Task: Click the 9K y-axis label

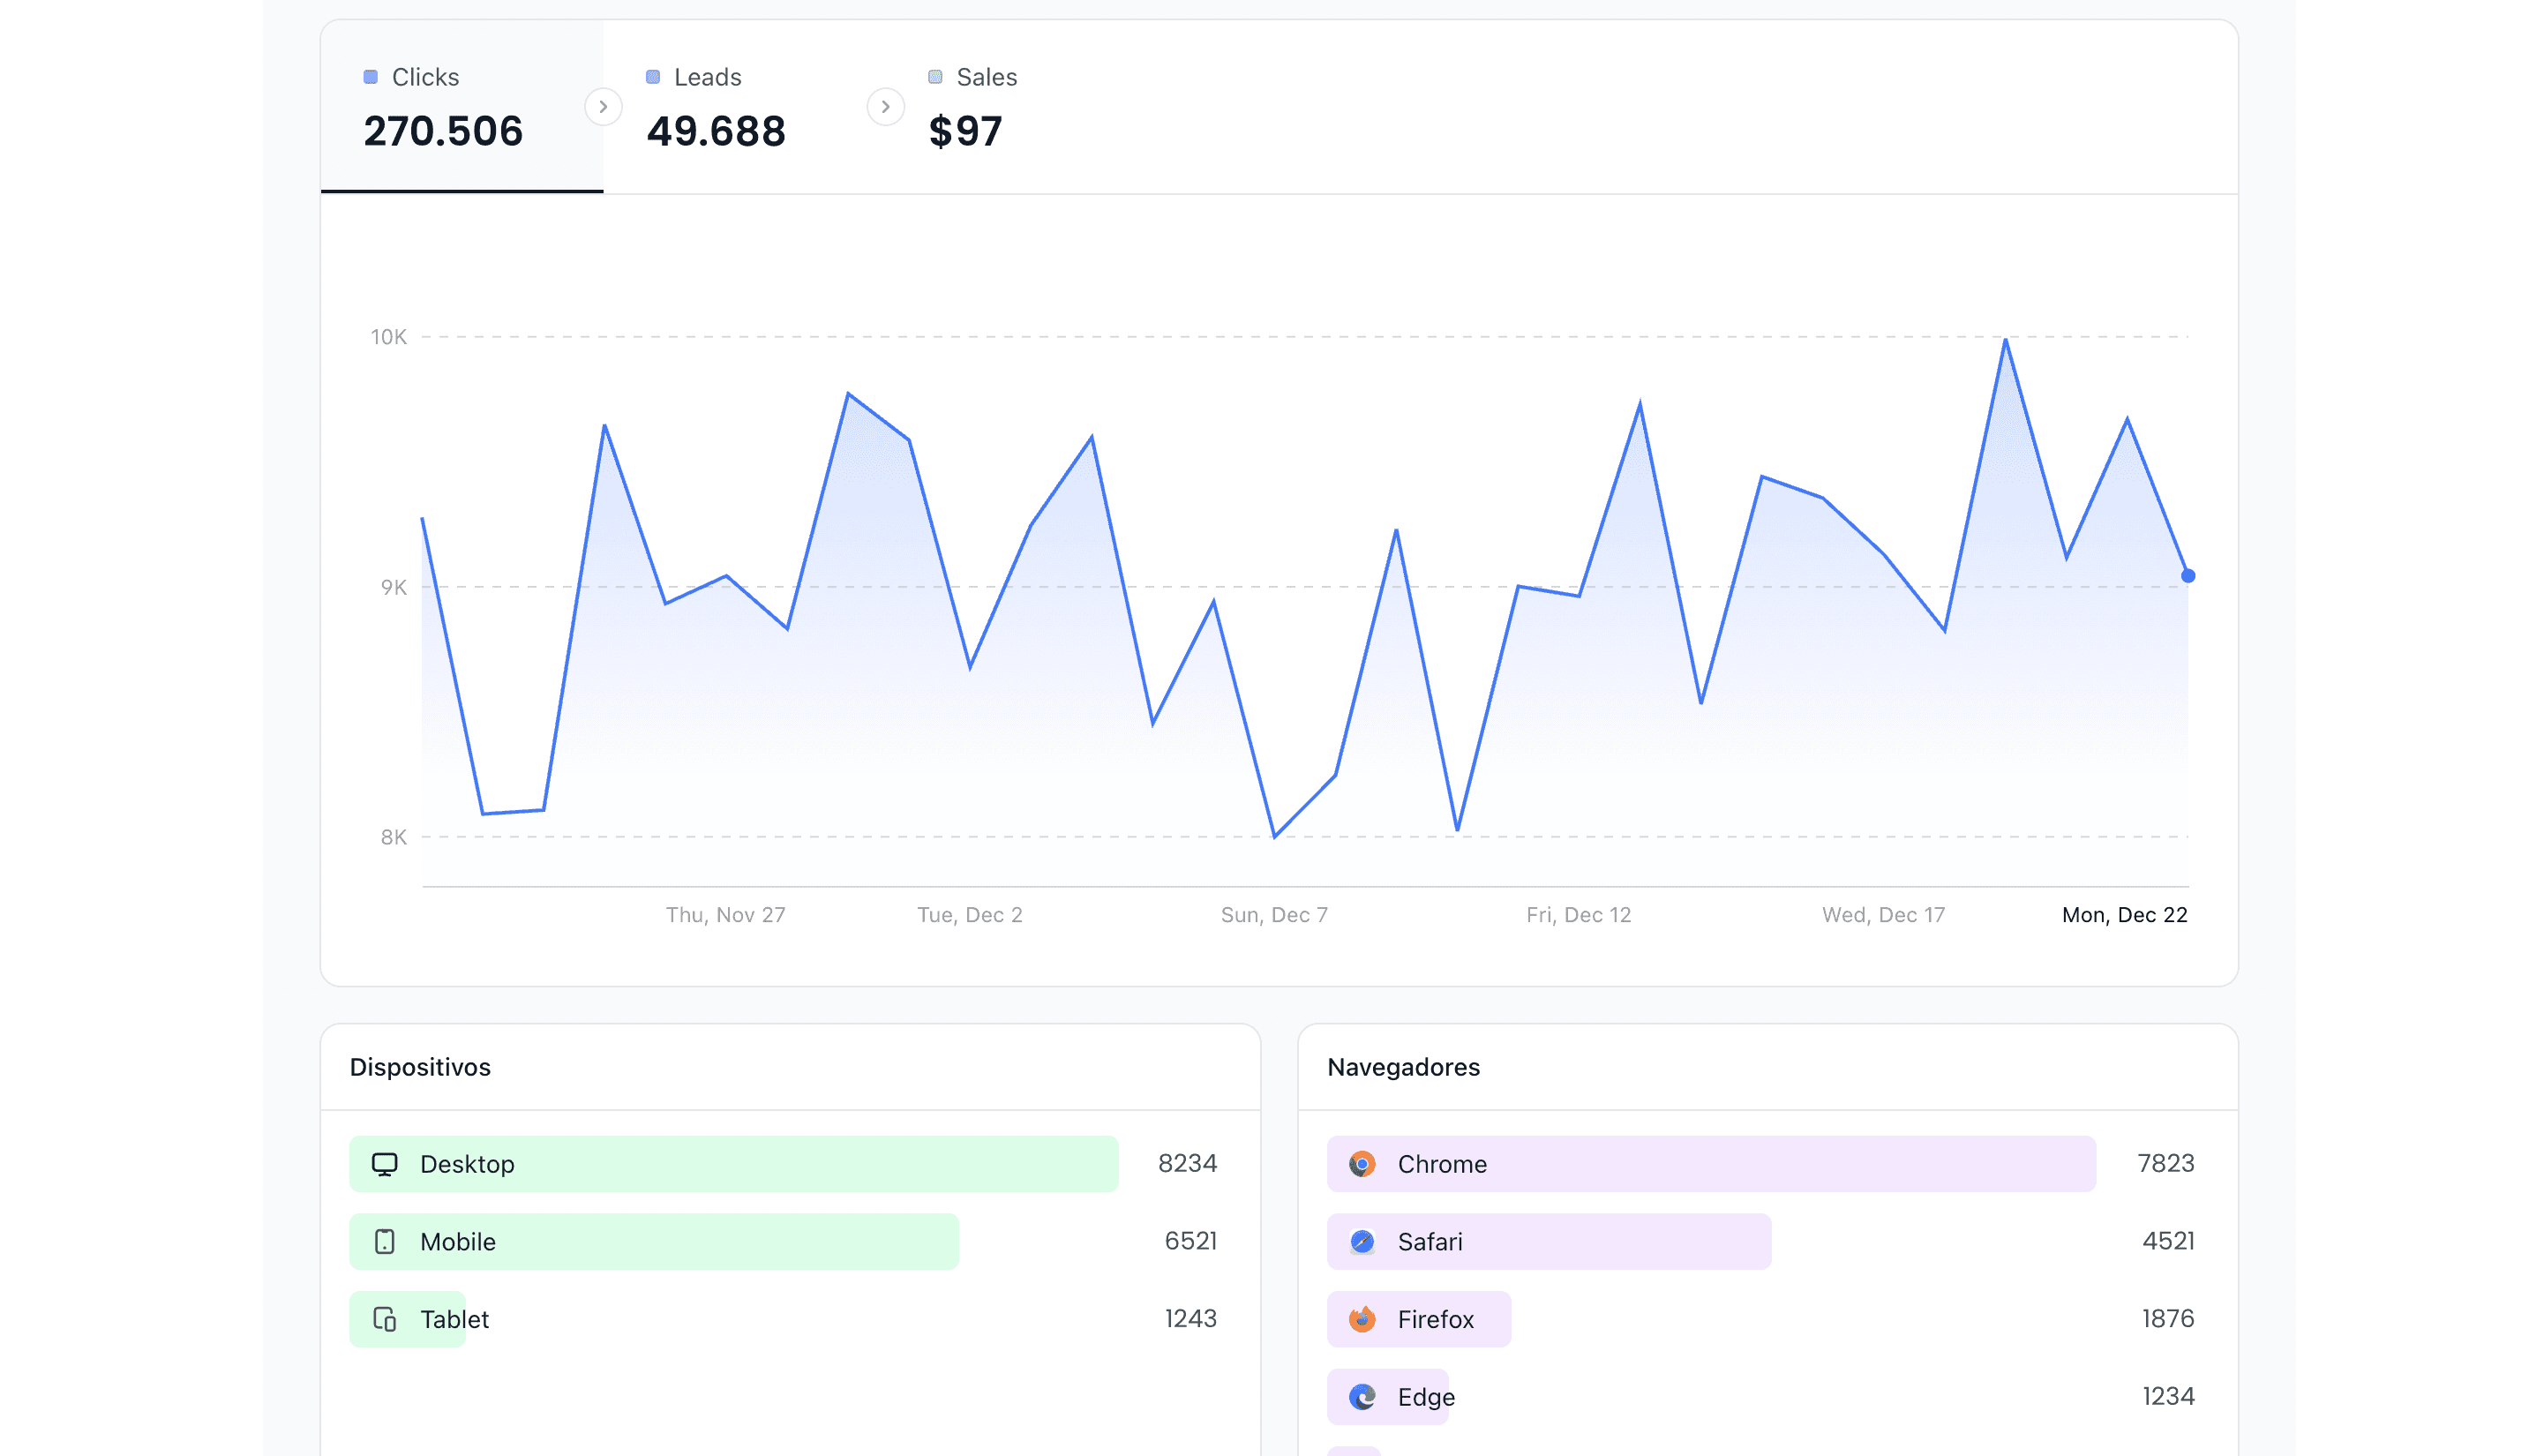Action: click(394, 587)
